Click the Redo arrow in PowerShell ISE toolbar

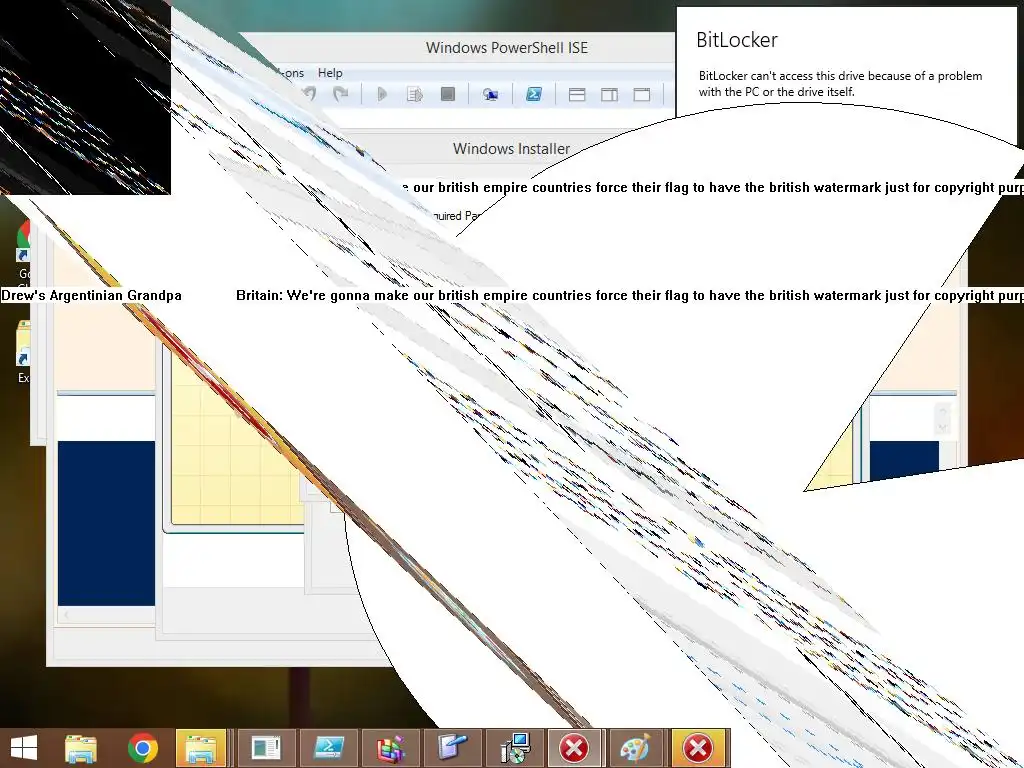tap(341, 94)
